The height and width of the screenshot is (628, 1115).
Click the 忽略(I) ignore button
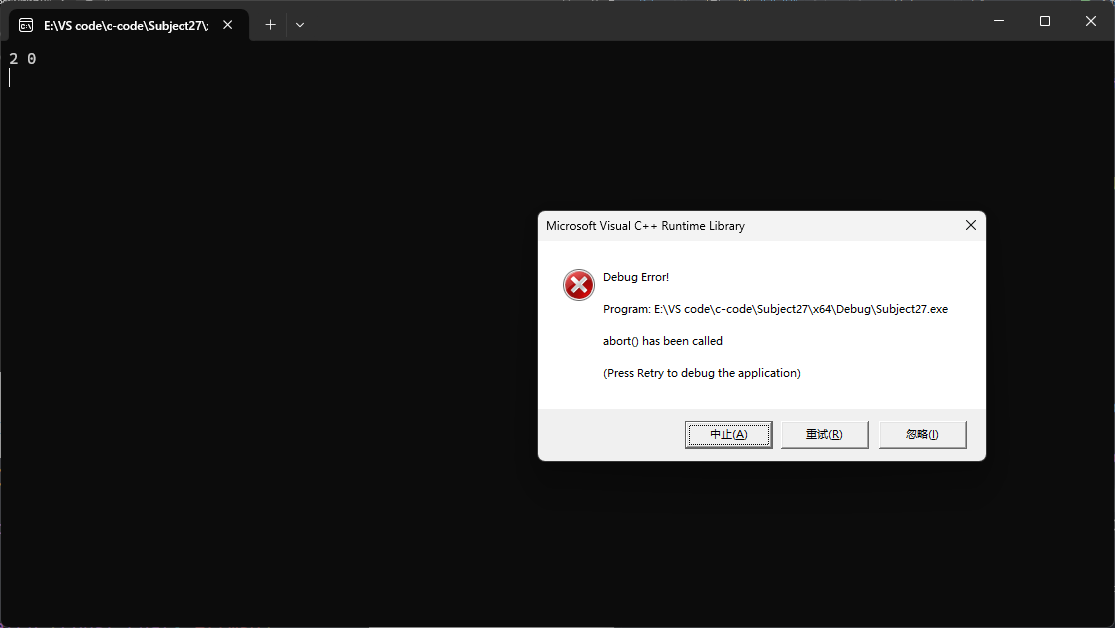point(922,435)
